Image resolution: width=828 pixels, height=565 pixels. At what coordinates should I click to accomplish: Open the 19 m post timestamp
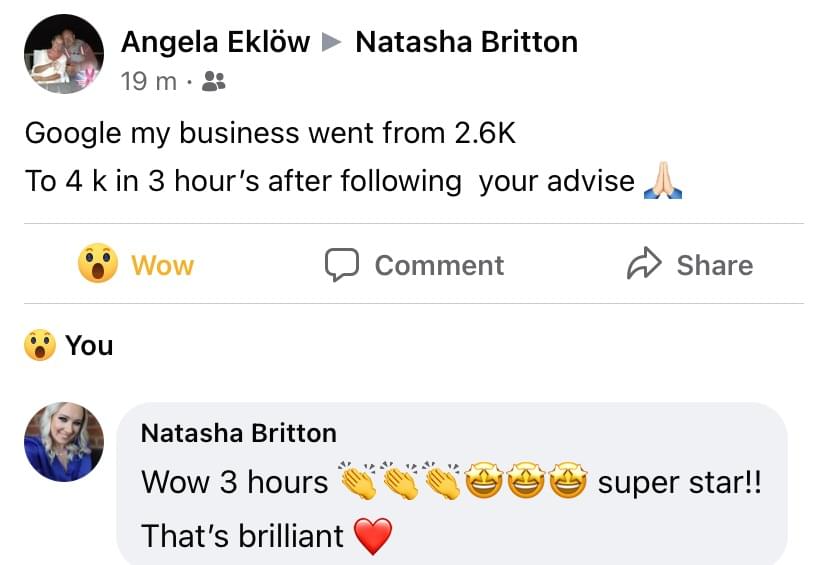[x=148, y=82]
